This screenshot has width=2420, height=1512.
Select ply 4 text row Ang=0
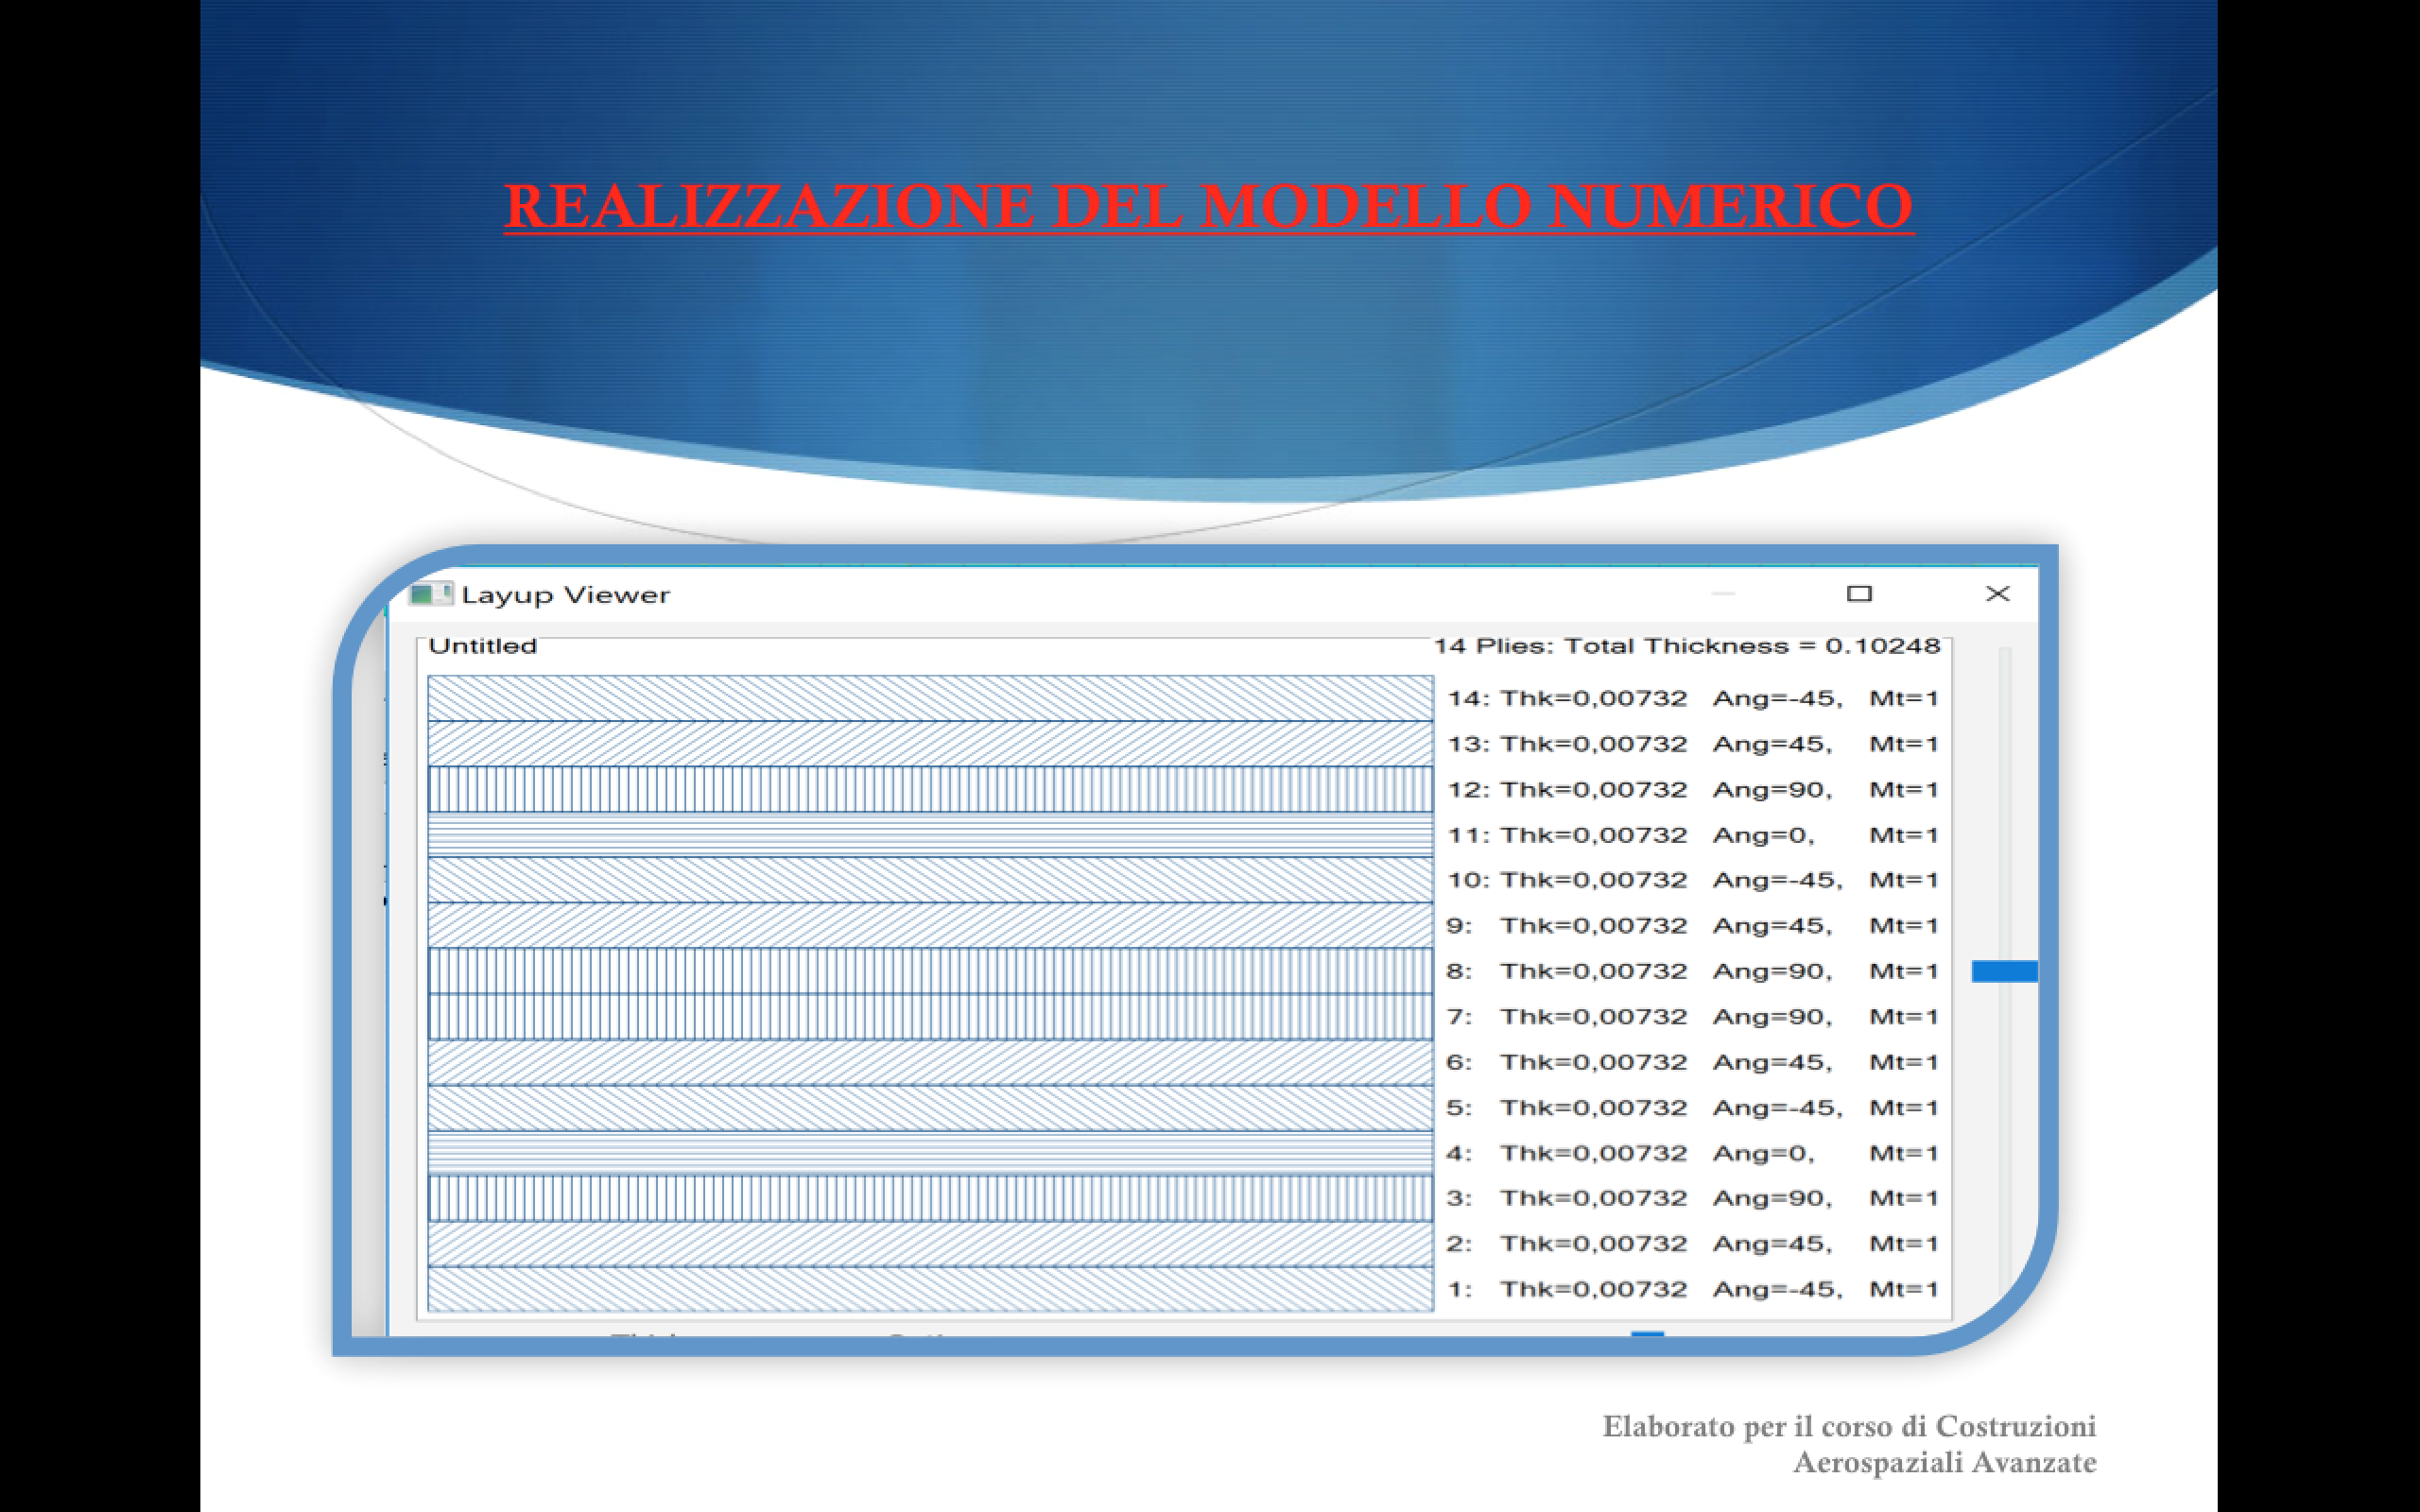(1693, 1153)
